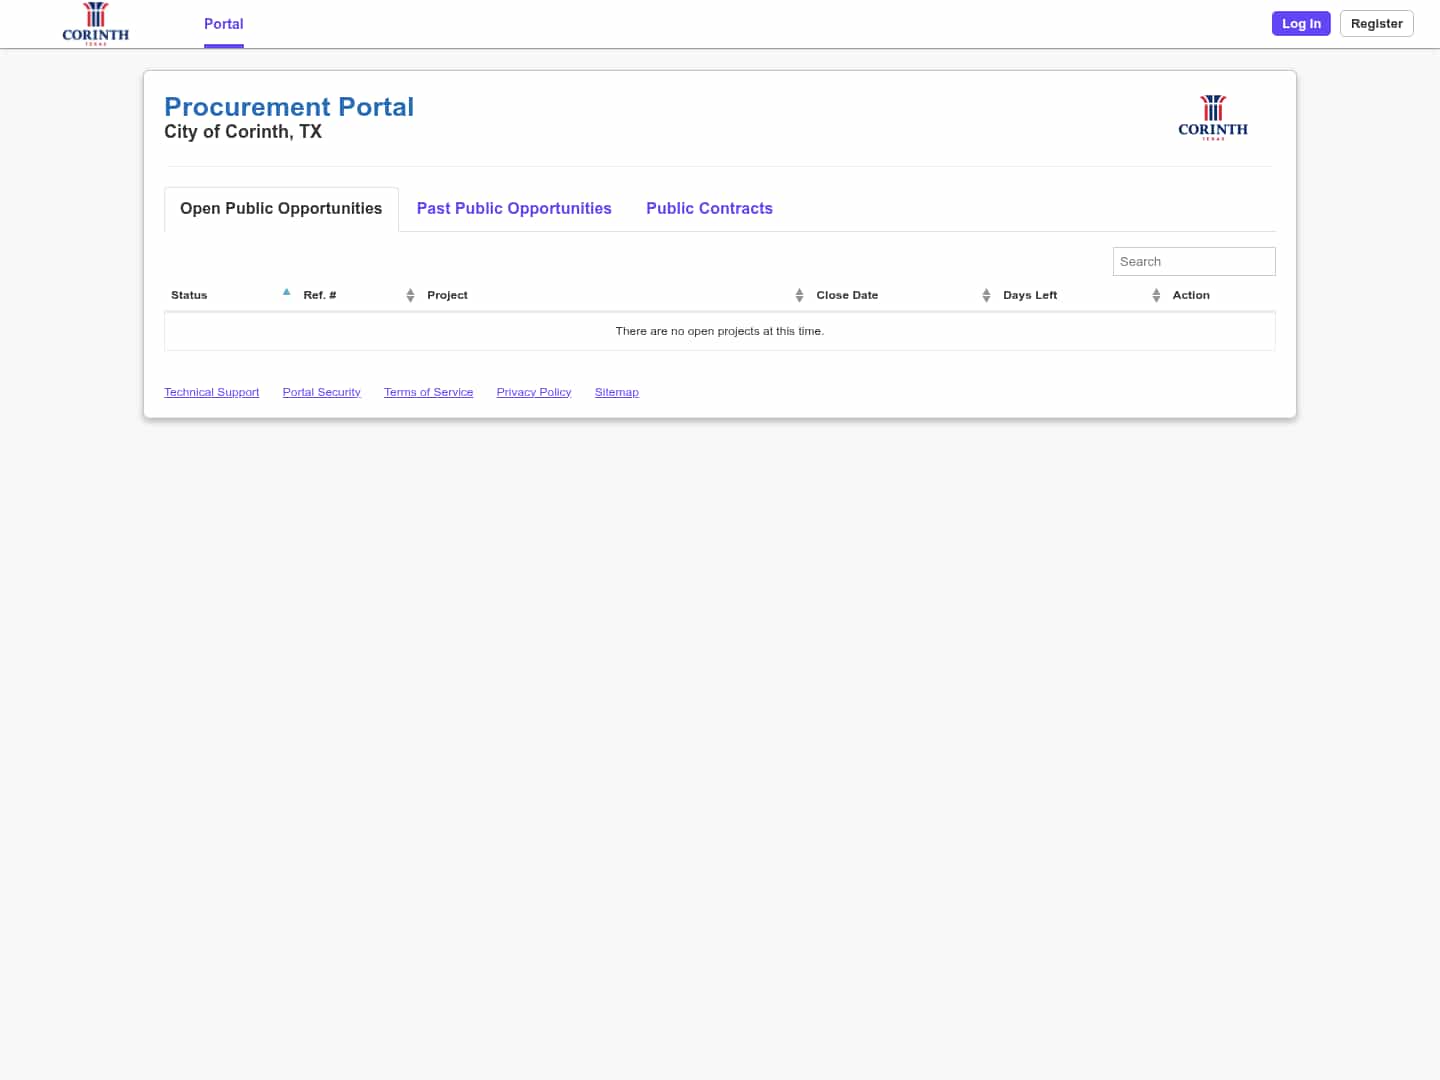Sort the table by Days Left column
1440x1080 pixels.
(x=1081, y=295)
